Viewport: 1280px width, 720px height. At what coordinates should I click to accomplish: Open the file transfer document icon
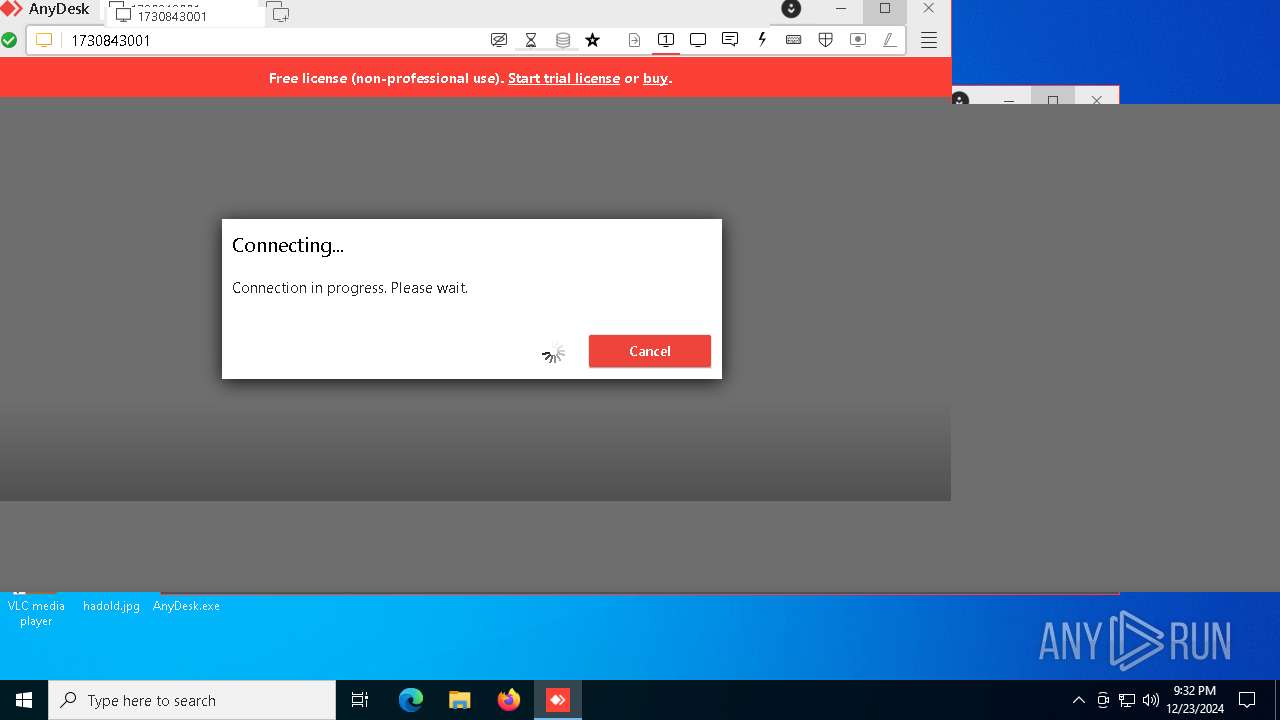point(634,41)
